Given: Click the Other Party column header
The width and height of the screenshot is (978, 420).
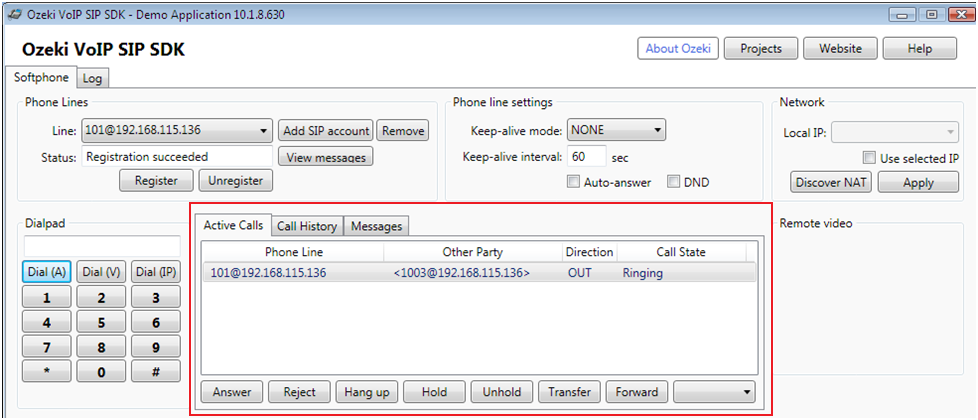Looking at the screenshot, I should tap(473, 252).
